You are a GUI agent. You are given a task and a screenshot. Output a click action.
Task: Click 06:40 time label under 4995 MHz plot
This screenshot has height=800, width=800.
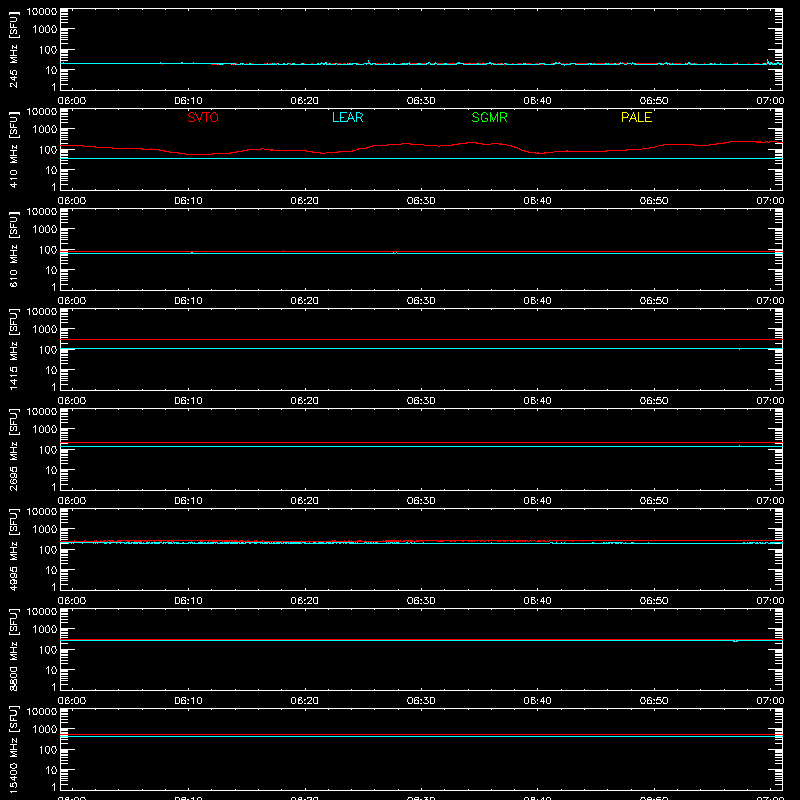[x=537, y=601]
